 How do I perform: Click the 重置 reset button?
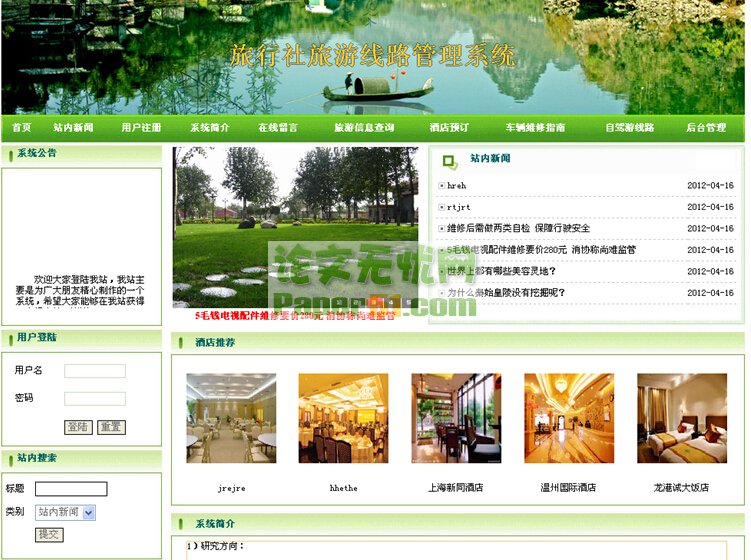point(111,427)
